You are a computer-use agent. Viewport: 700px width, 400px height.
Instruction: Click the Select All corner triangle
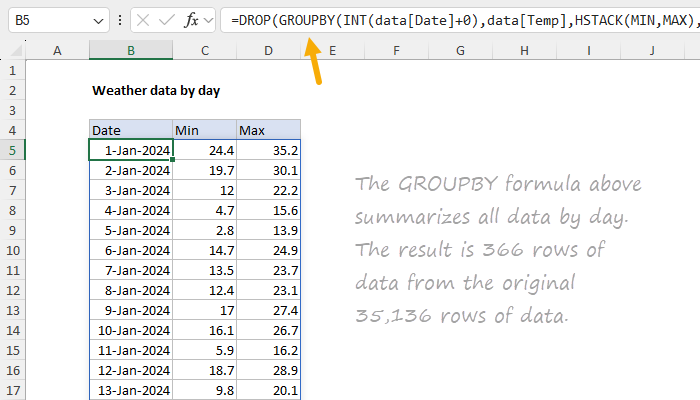(x=16, y=50)
